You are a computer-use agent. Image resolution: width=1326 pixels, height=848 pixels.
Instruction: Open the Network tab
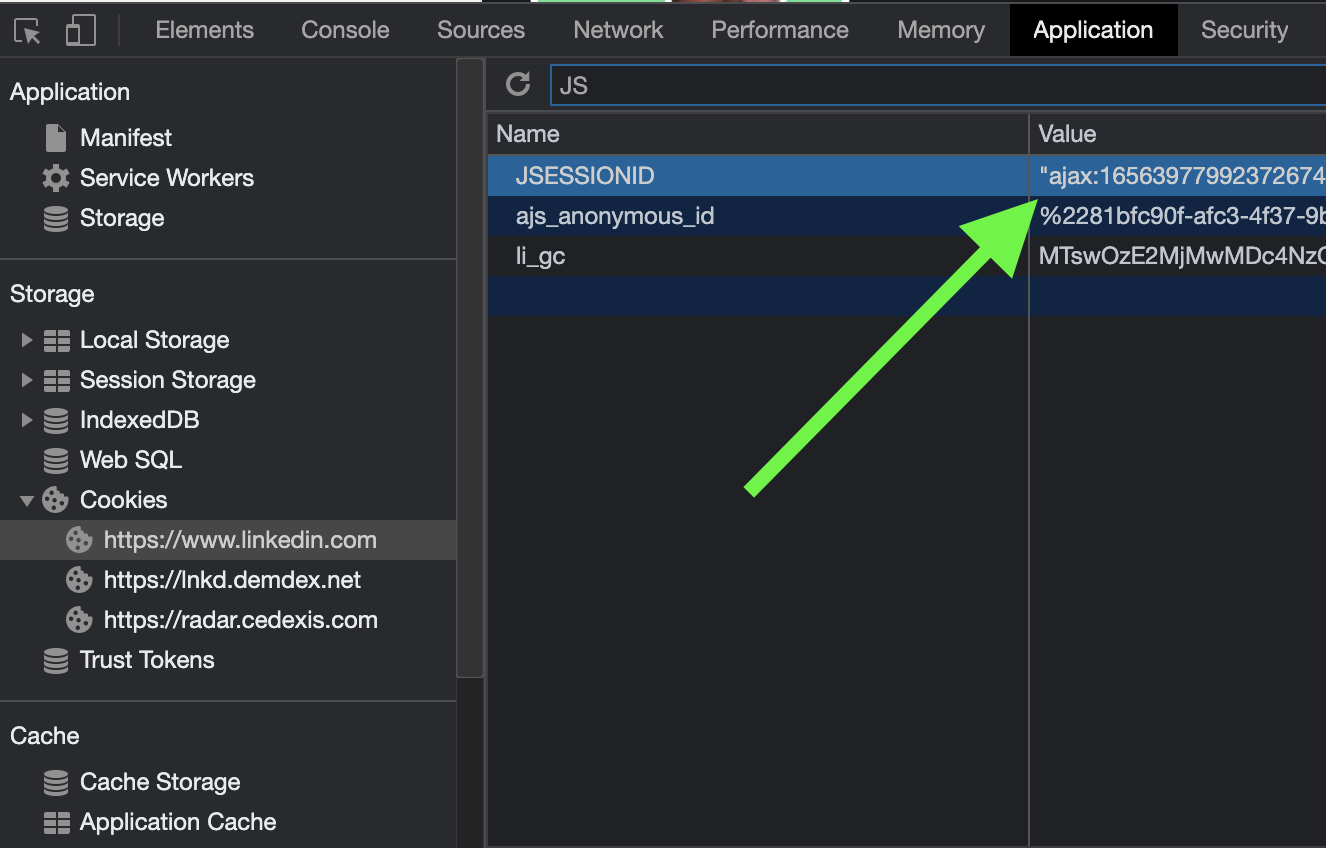(618, 30)
